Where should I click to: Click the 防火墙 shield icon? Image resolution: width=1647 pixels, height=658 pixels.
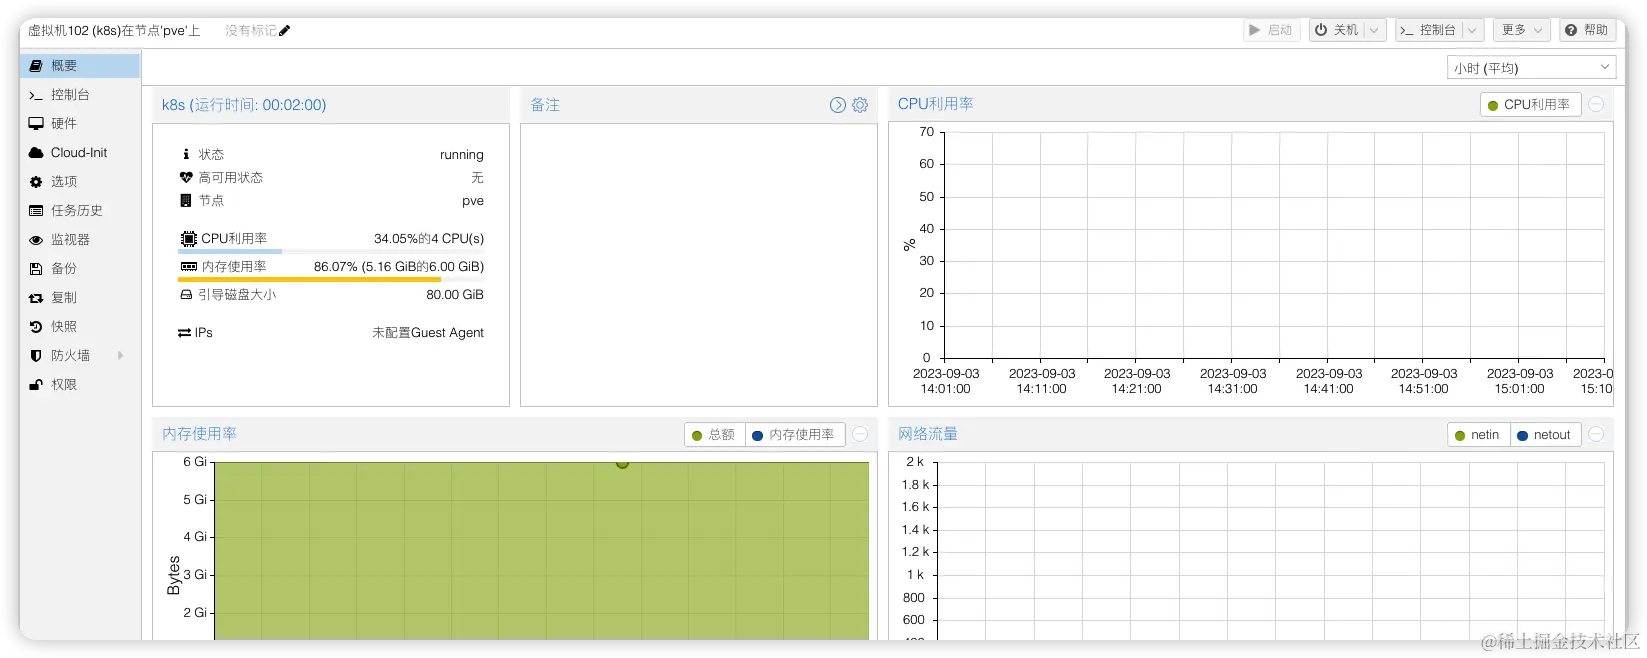[36, 356]
